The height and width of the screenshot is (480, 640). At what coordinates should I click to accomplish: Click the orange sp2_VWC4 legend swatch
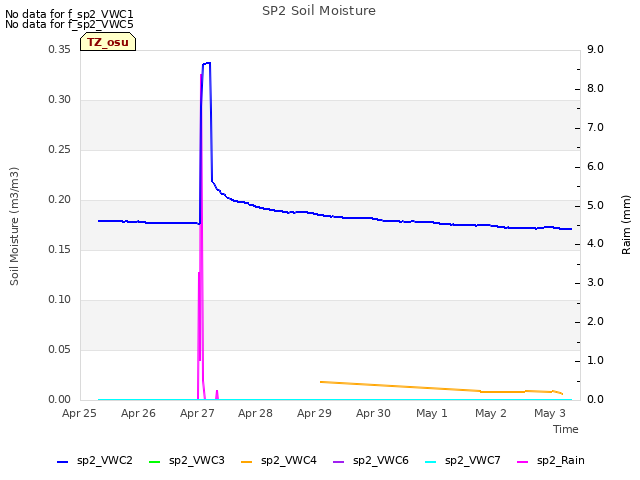point(247,462)
